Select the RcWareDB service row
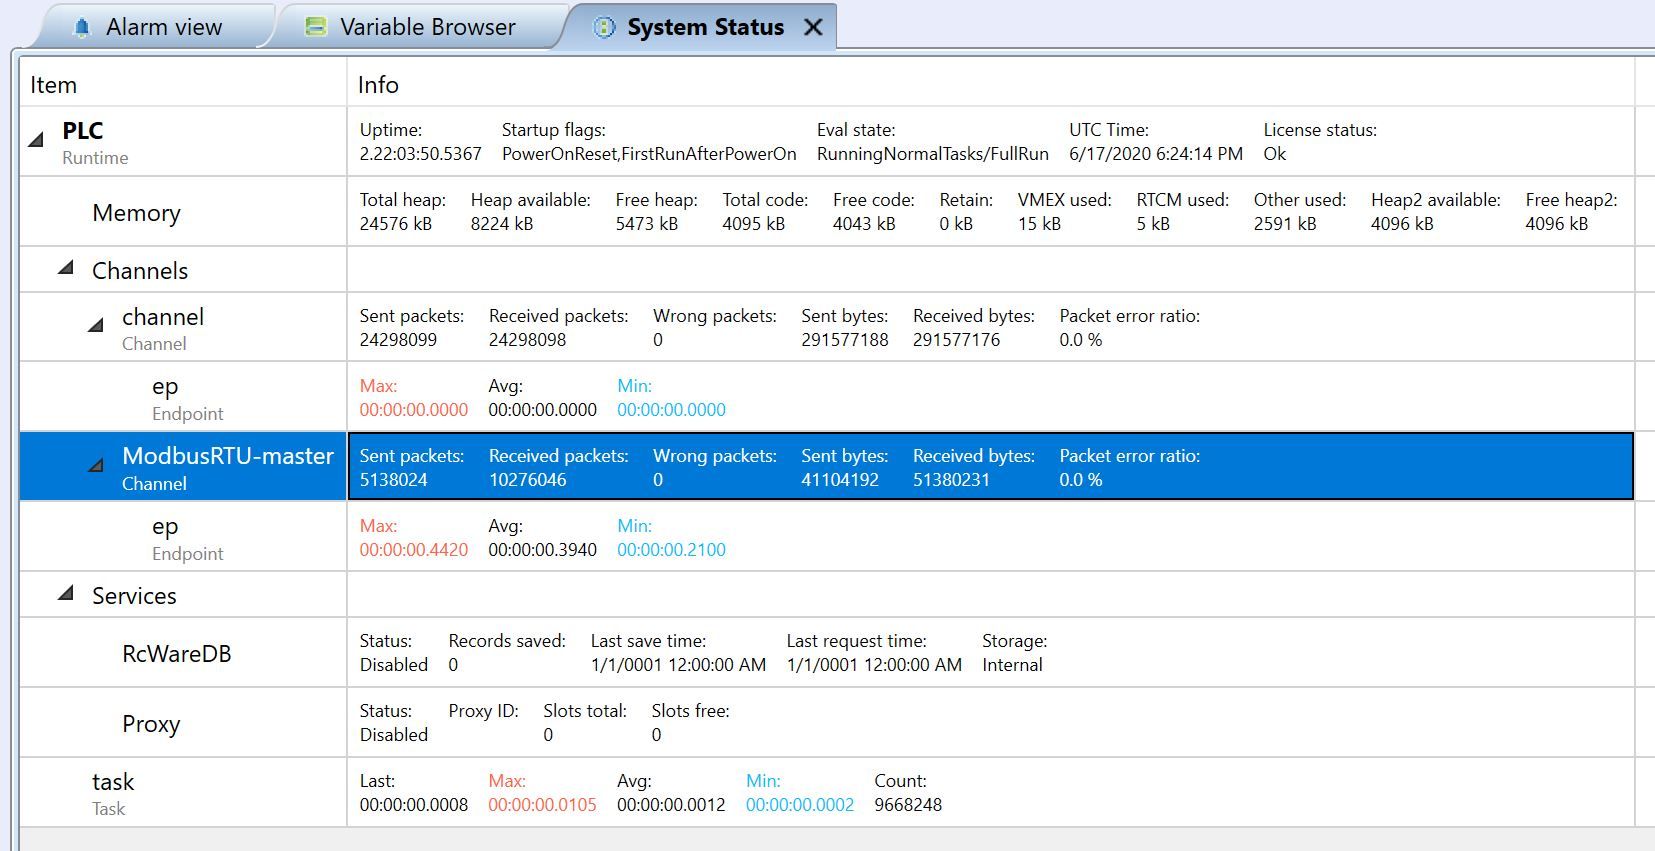The width and height of the screenshot is (1655, 851). [x=176, y=654]
